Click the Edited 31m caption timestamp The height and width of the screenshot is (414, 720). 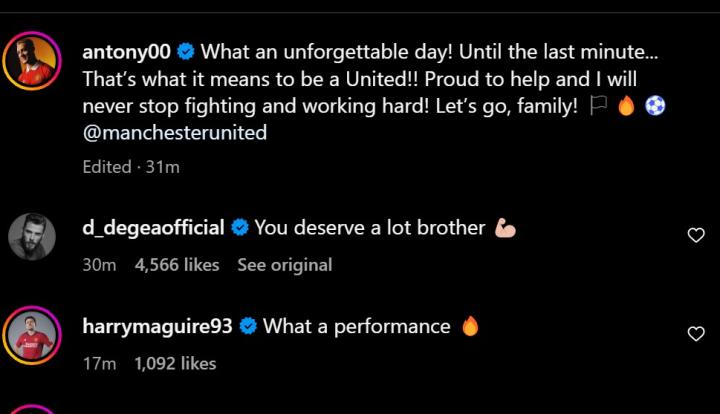(131, 167)
